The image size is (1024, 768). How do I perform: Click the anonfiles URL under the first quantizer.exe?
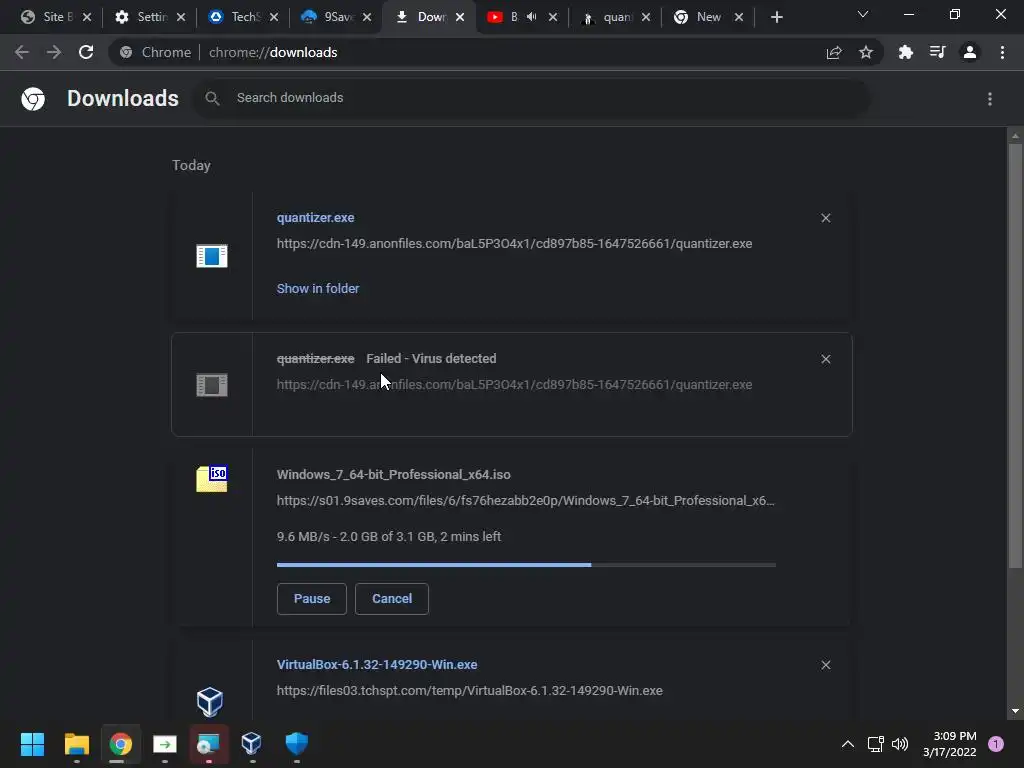[x=515, y=244]
